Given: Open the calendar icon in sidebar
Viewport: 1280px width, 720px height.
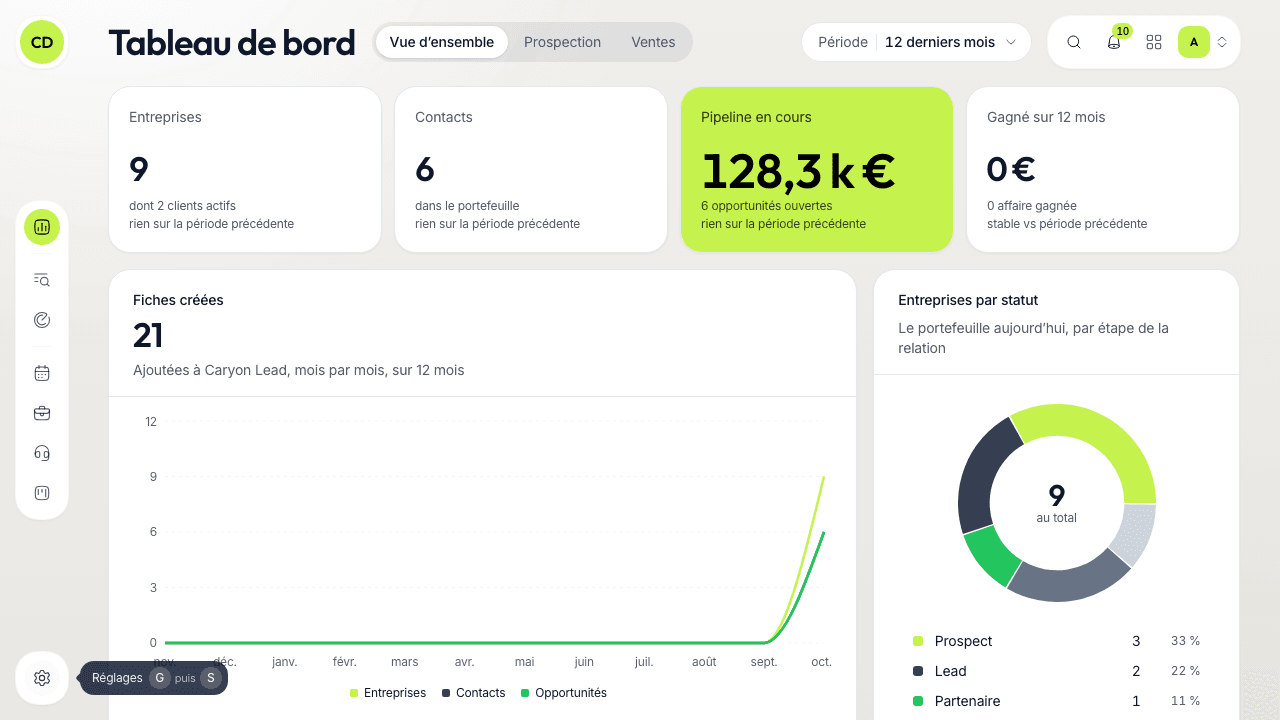Looking at the screenshot, I should point(42,373).
